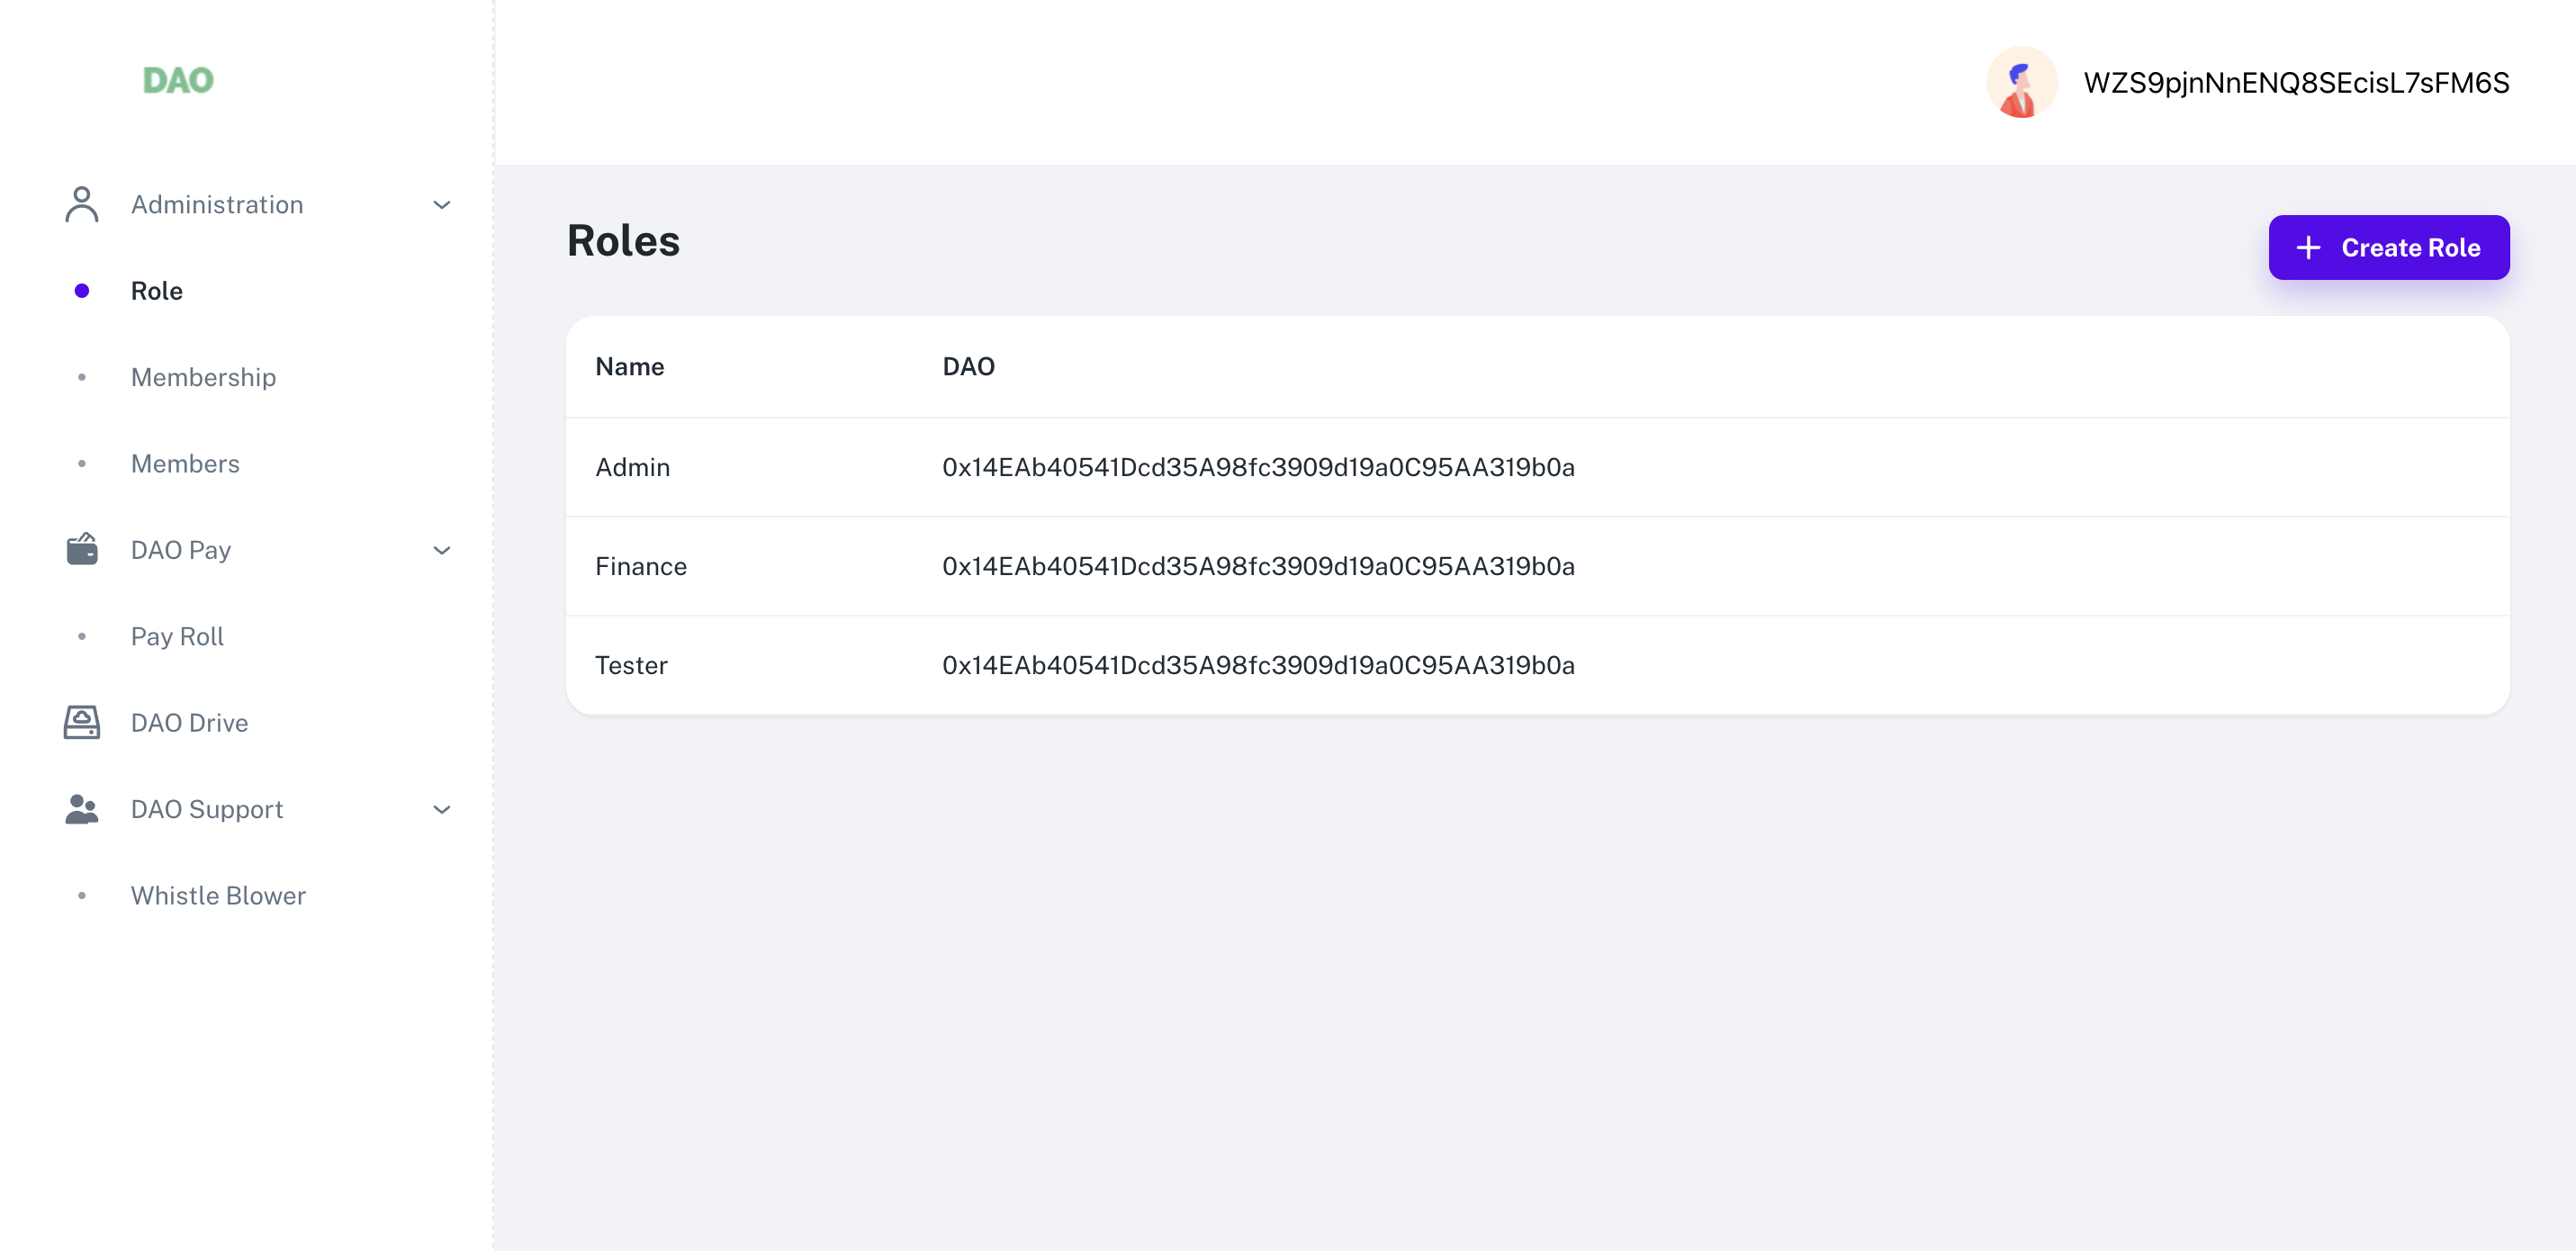Collapse the Administration section
This screenshot has width=2576, height=1251.
pos(441,204)
